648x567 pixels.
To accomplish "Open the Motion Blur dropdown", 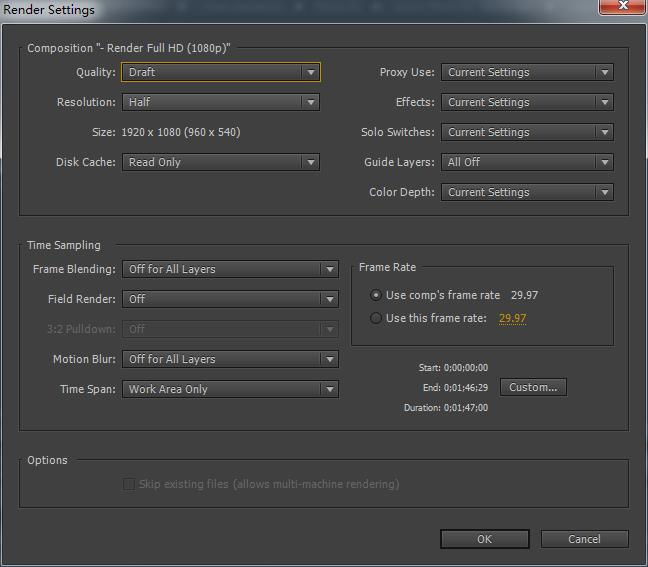I will pos(230,359).
